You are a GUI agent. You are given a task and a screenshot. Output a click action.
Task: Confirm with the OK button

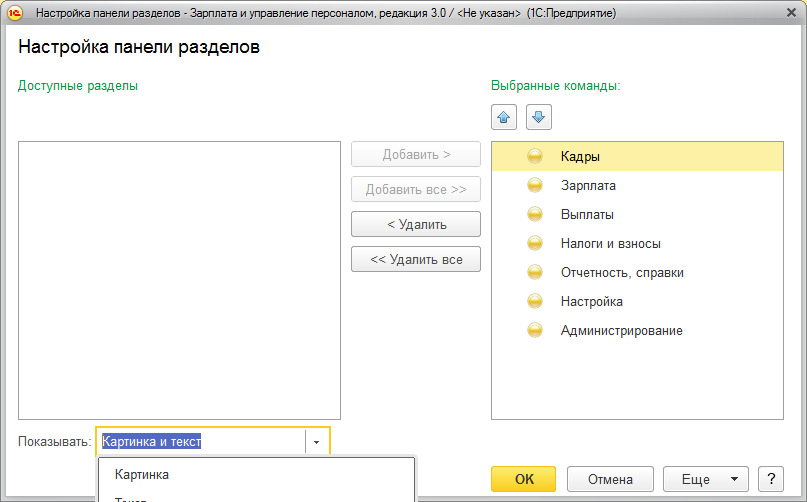(x=523, y=479)
